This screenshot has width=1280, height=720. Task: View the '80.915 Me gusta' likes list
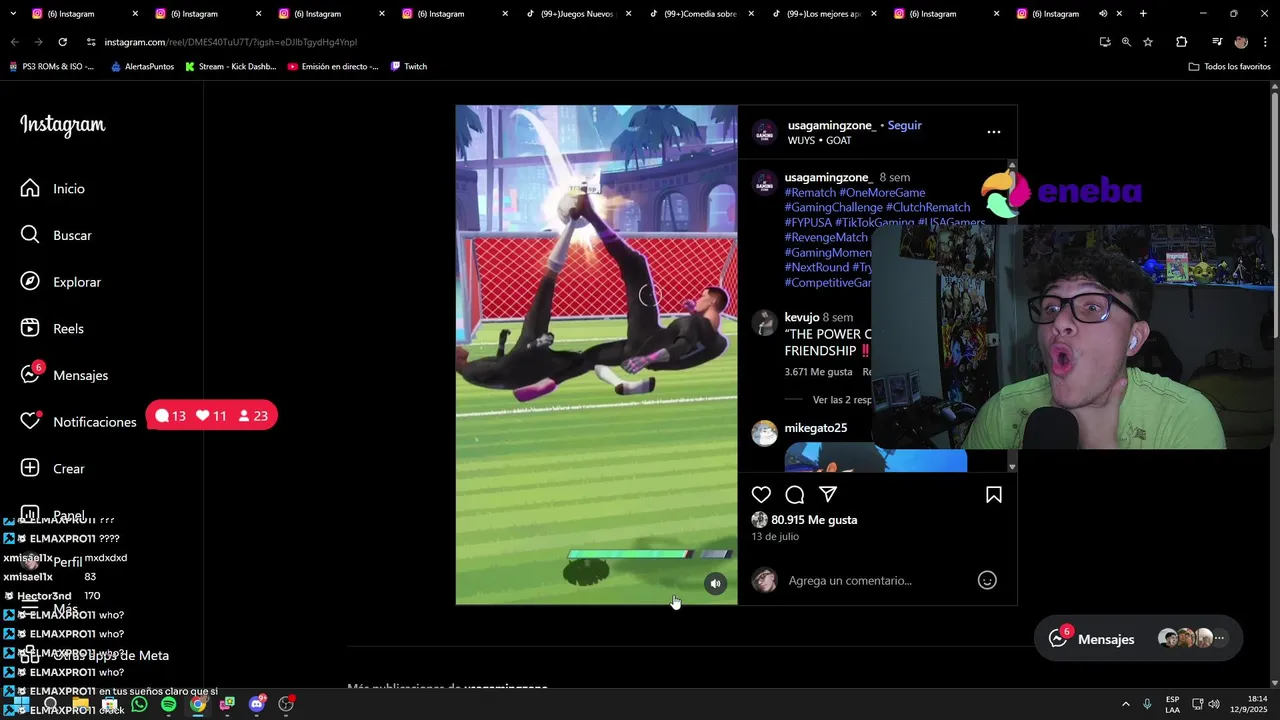[x=814, y=520]
